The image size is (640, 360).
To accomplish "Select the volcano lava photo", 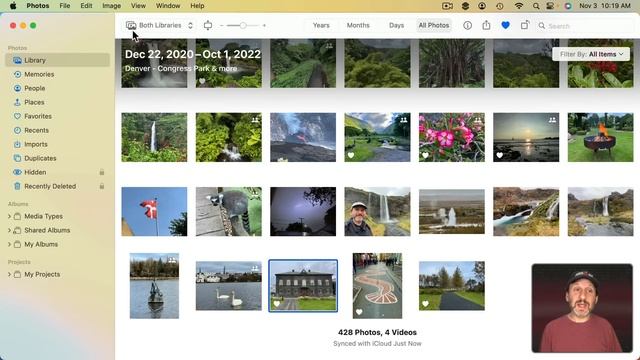I will coord(303,137).
